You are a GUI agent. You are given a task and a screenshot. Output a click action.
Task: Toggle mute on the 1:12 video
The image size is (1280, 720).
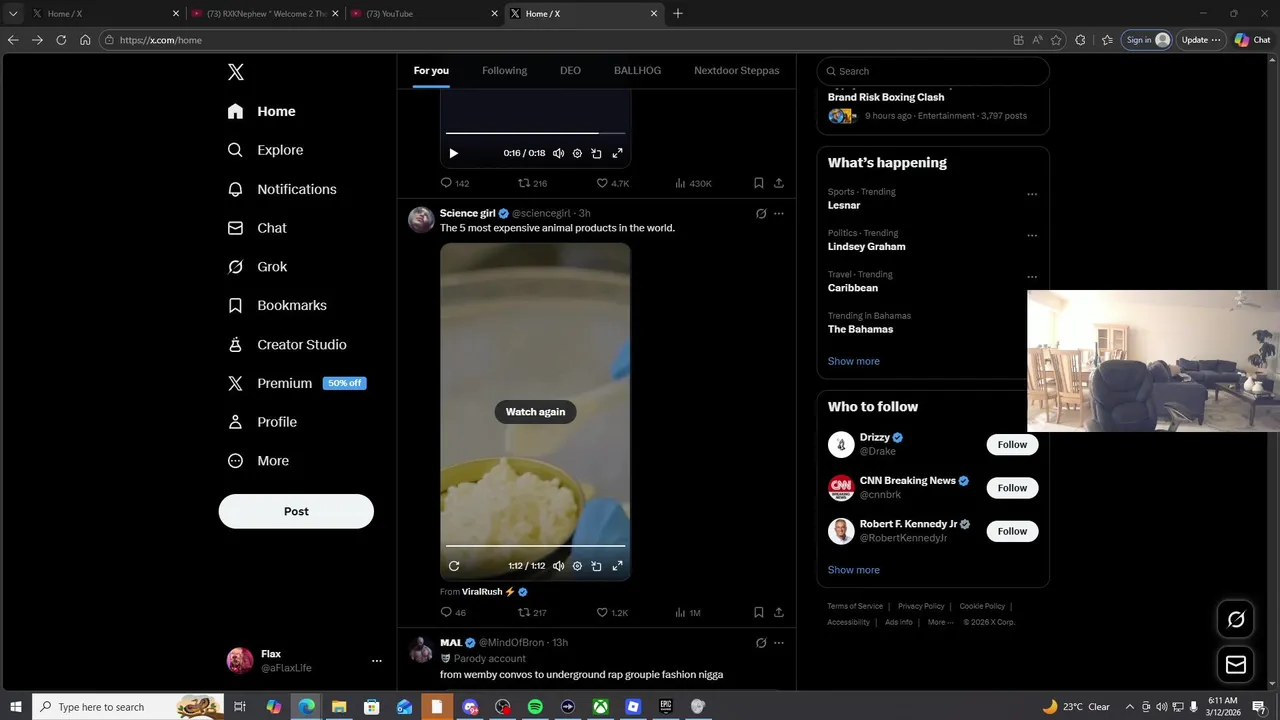pyautogui.click(x=558, y=566)
